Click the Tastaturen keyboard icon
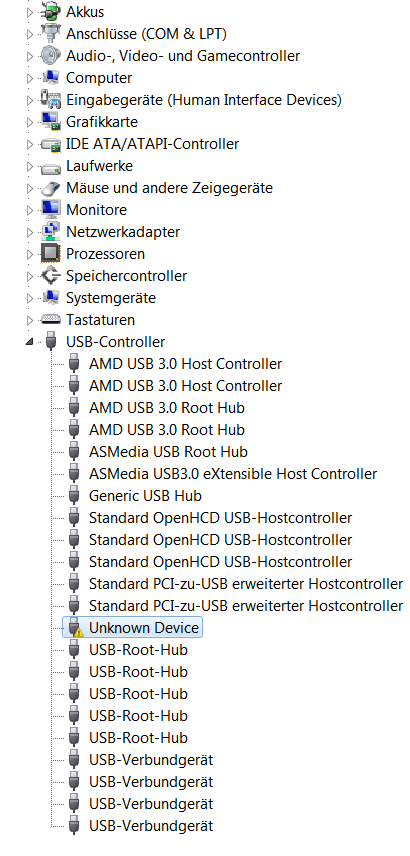This screenshot has height=856, width=410. (x=50, y=319)
